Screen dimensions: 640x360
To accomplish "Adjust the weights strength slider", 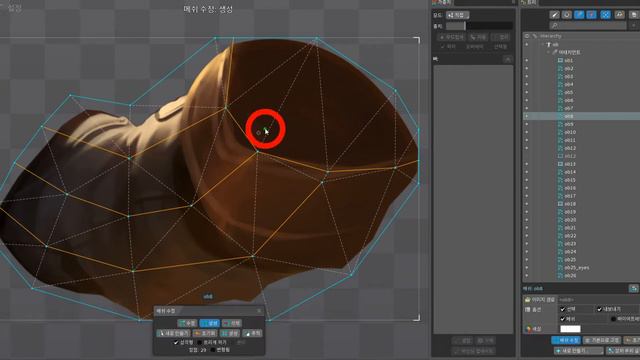I will click(x=479, y=26).
